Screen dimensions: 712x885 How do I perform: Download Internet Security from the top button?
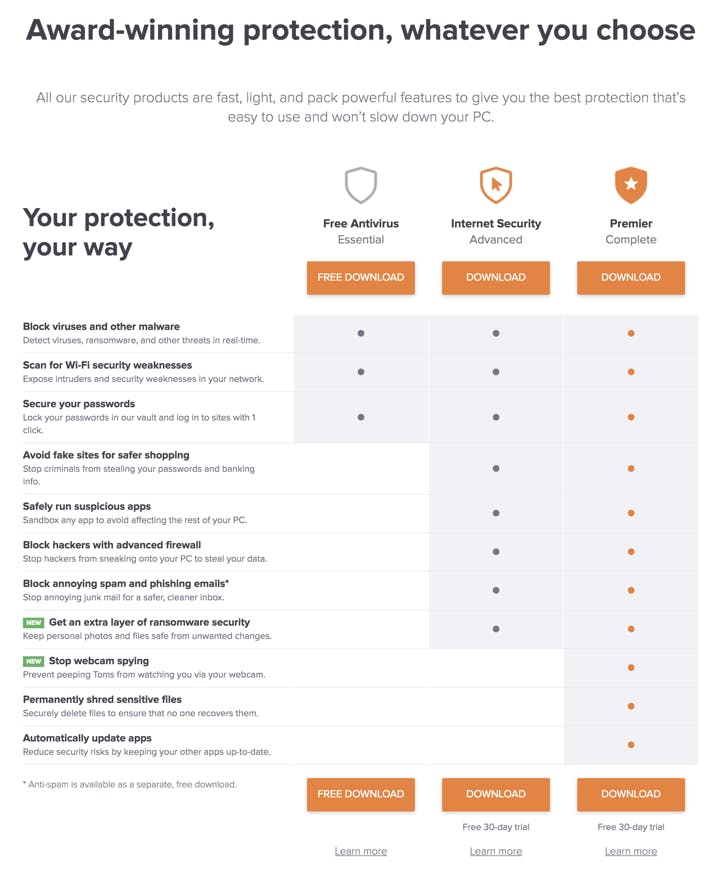[x=496, y=277]
